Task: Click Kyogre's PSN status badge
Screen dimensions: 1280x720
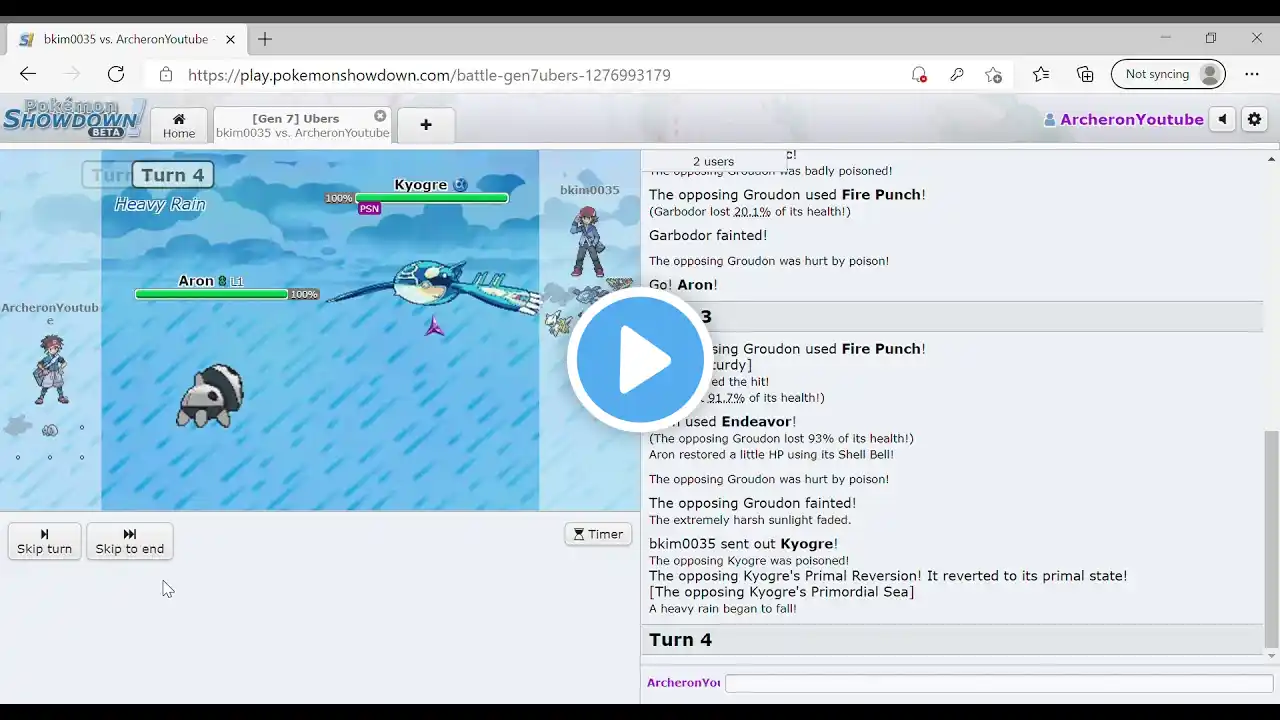Action: 369,208
